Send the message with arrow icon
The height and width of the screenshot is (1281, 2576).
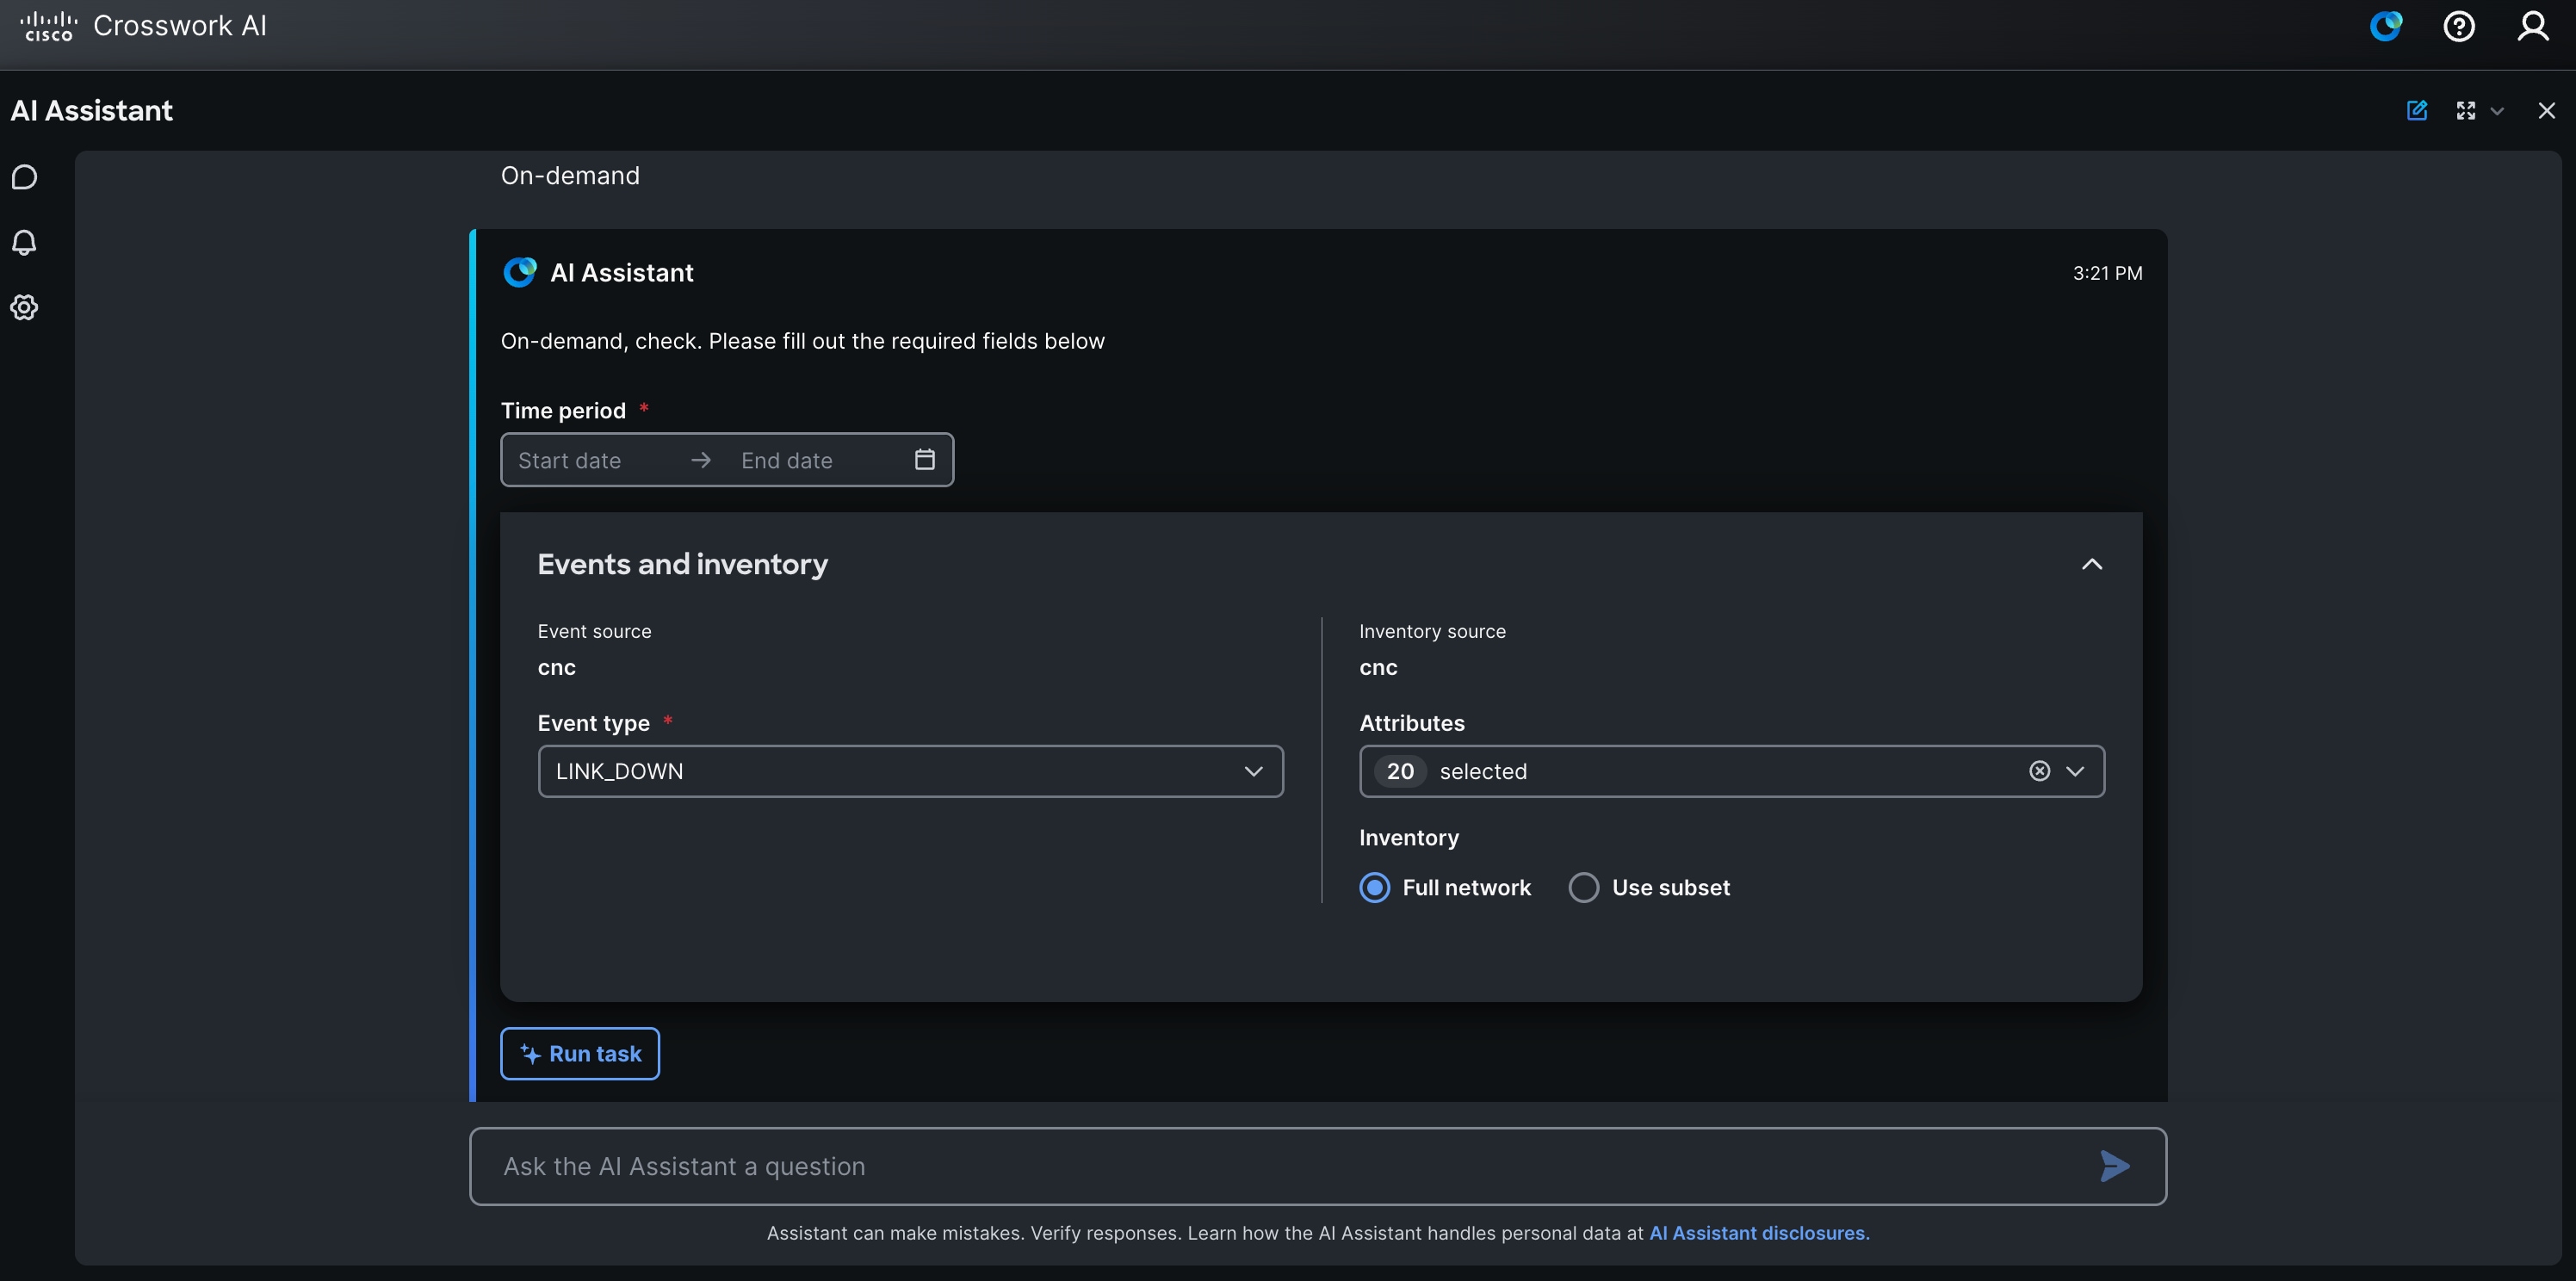[x=2115, y=1166]
